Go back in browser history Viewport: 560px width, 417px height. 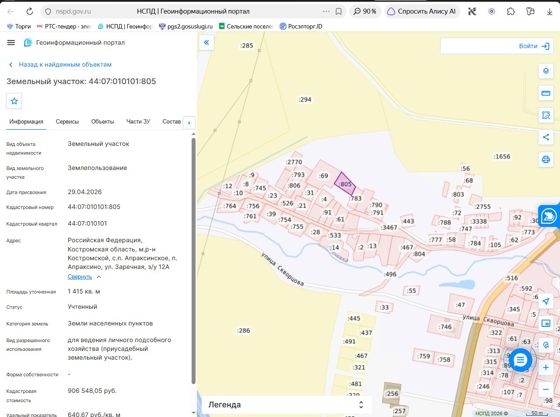click(11, 11)
